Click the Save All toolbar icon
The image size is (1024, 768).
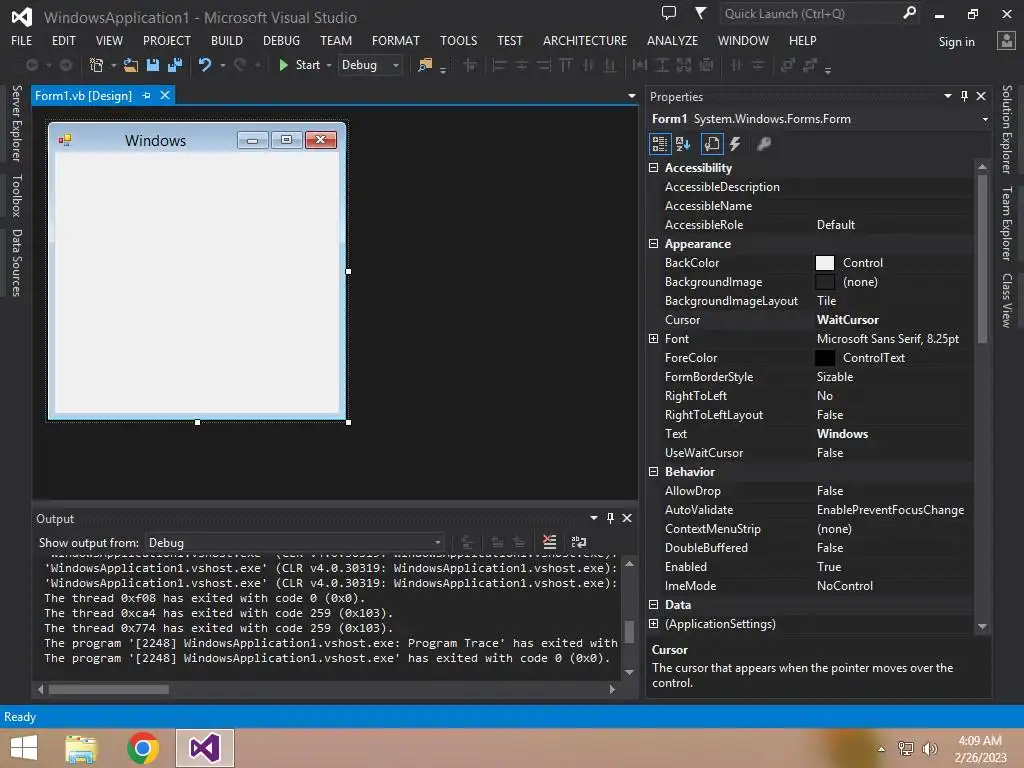coord(174,65)
